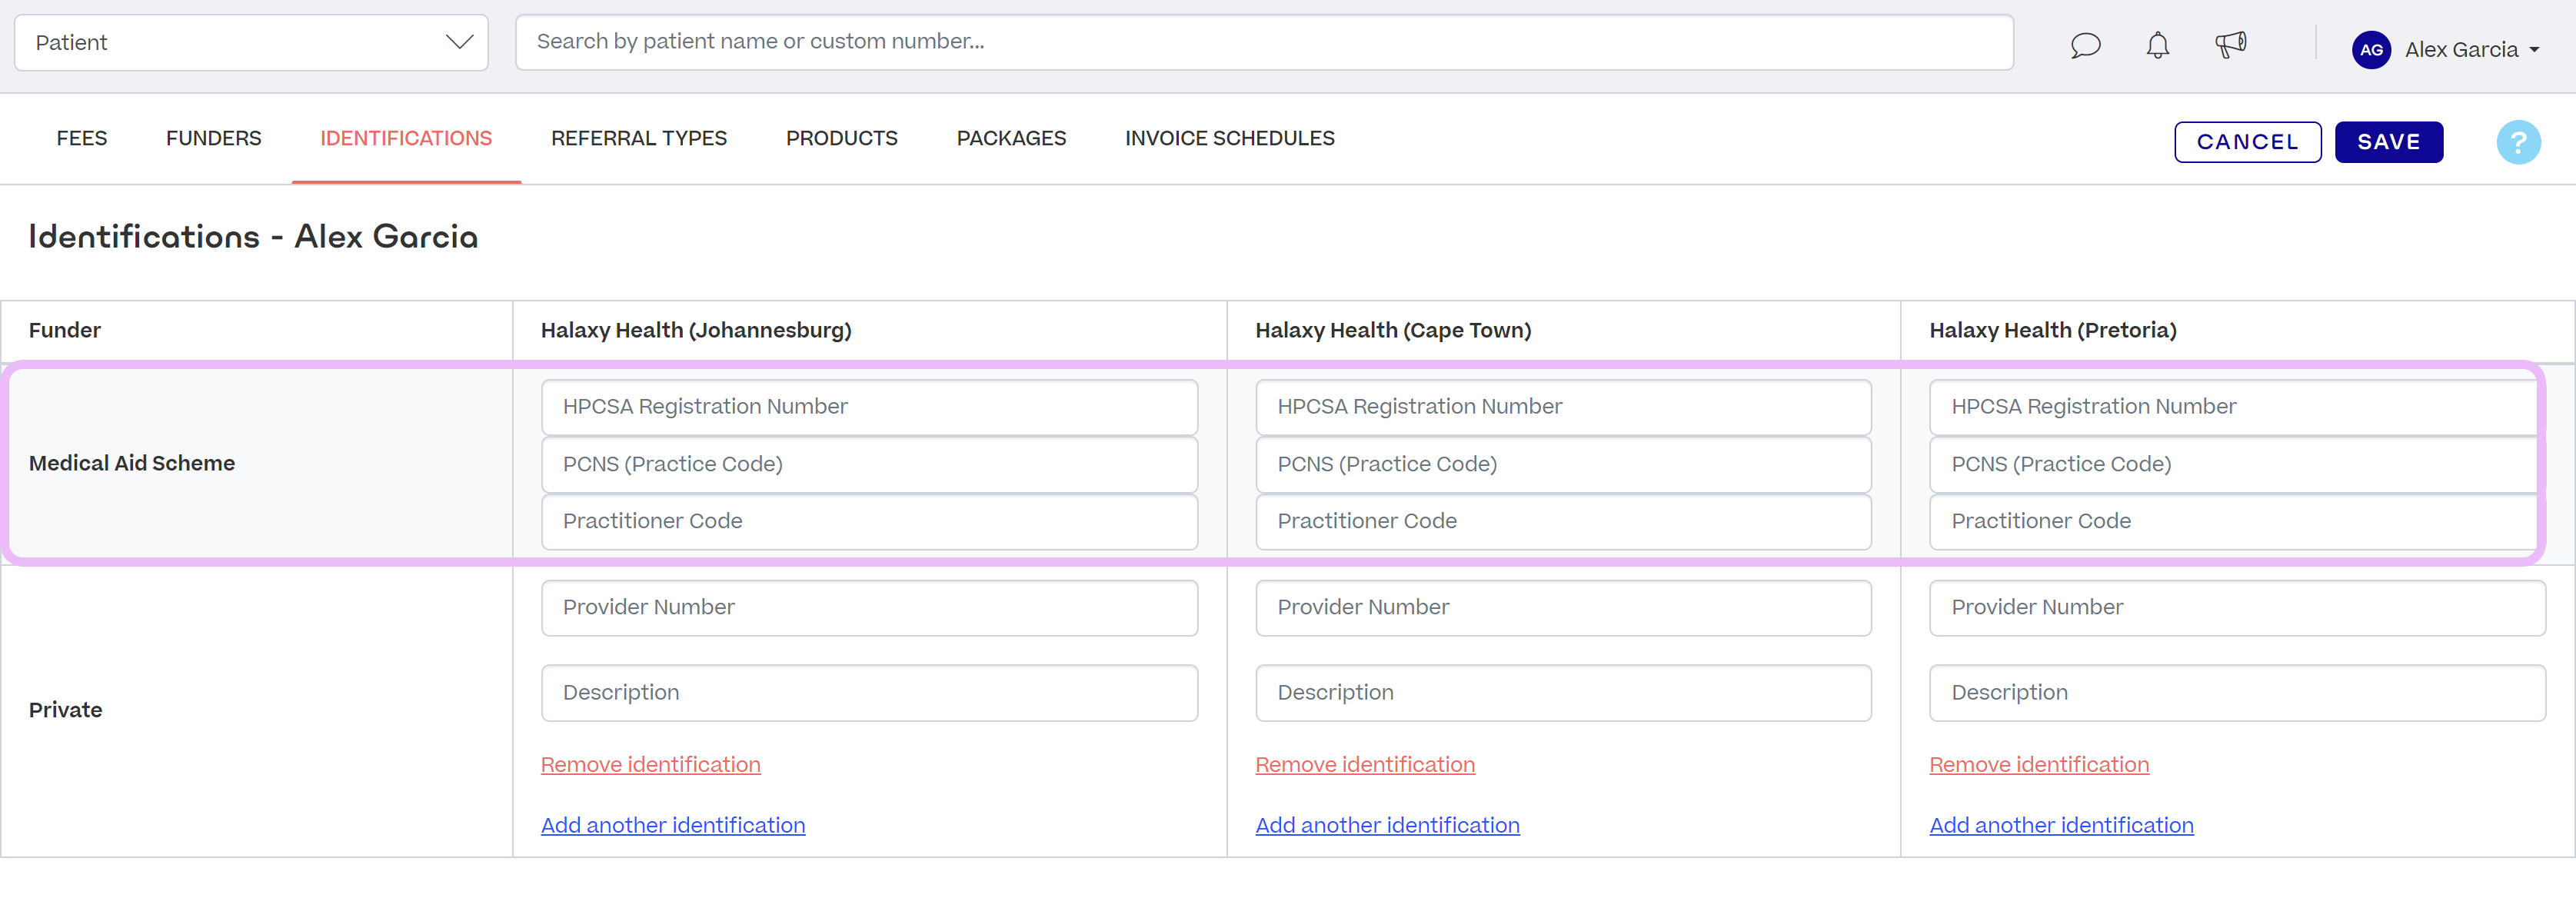Click the Halaxy Health (Pretoria) column header
Screen dimensions: 2576x898
click(2052, 330)
